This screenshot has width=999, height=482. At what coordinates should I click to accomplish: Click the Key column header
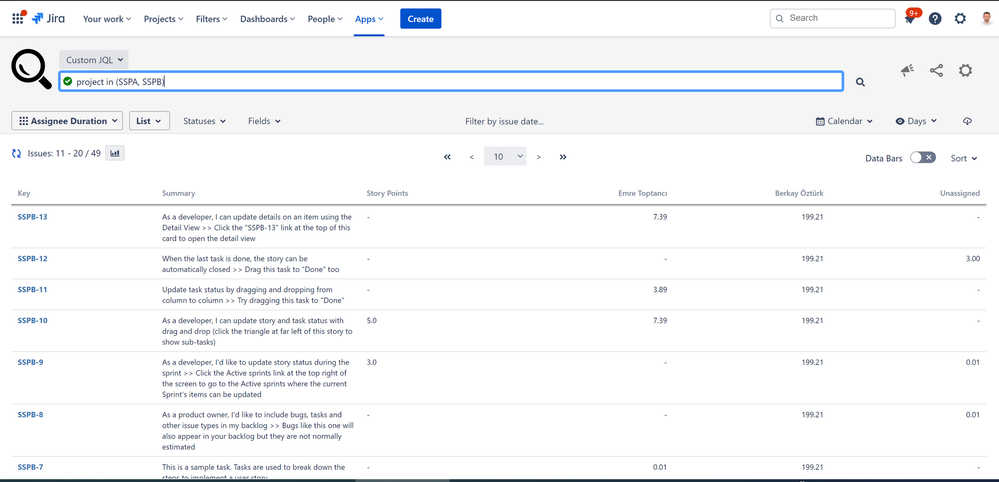(x=24, y=194)
